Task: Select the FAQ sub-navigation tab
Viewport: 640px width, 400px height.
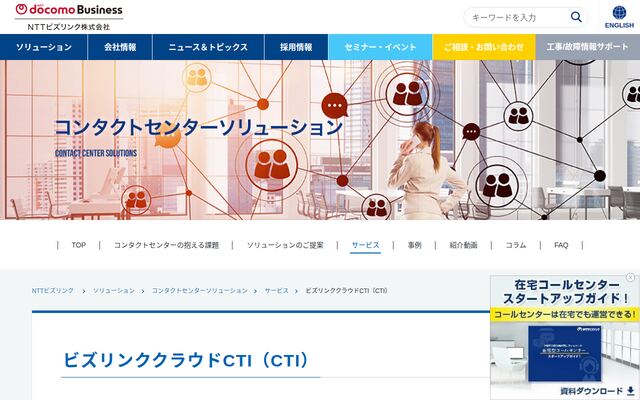Action: [561, 245]
